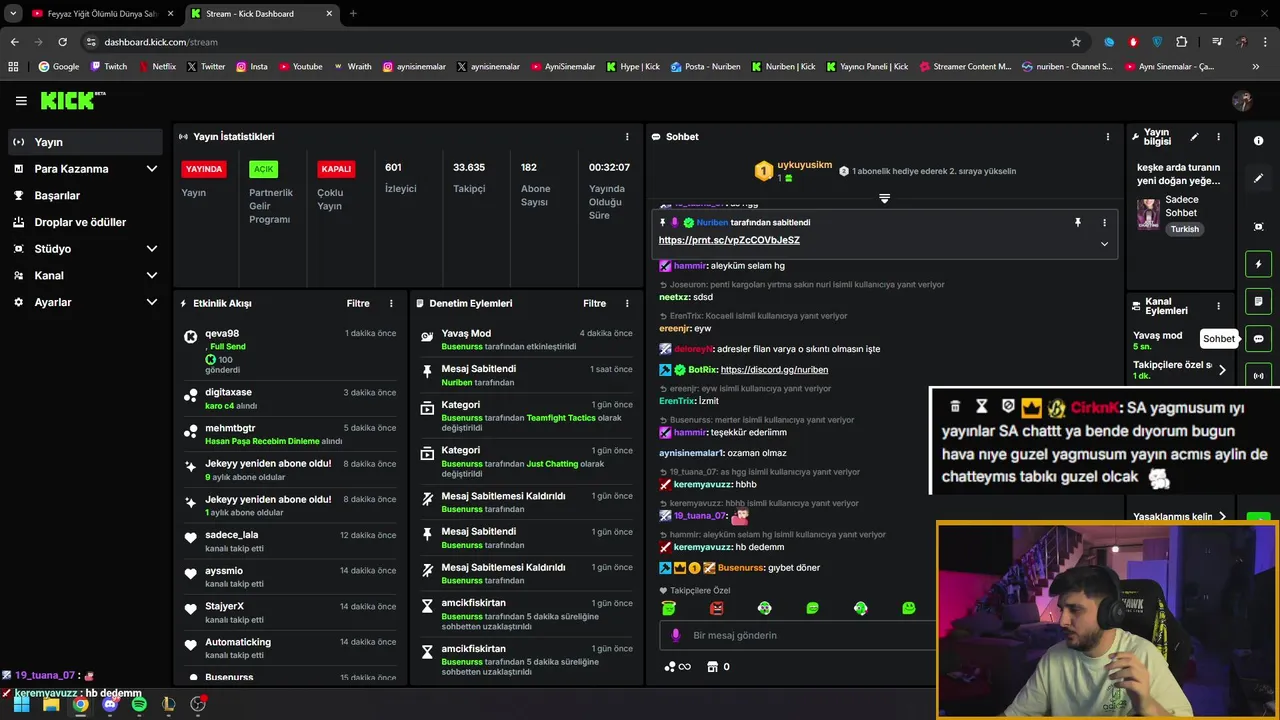The width and height of the screenshot is (1280, 720).
Task: Open Etkinlik Akışı panel three-dot menu
Action: coord(391,303)
